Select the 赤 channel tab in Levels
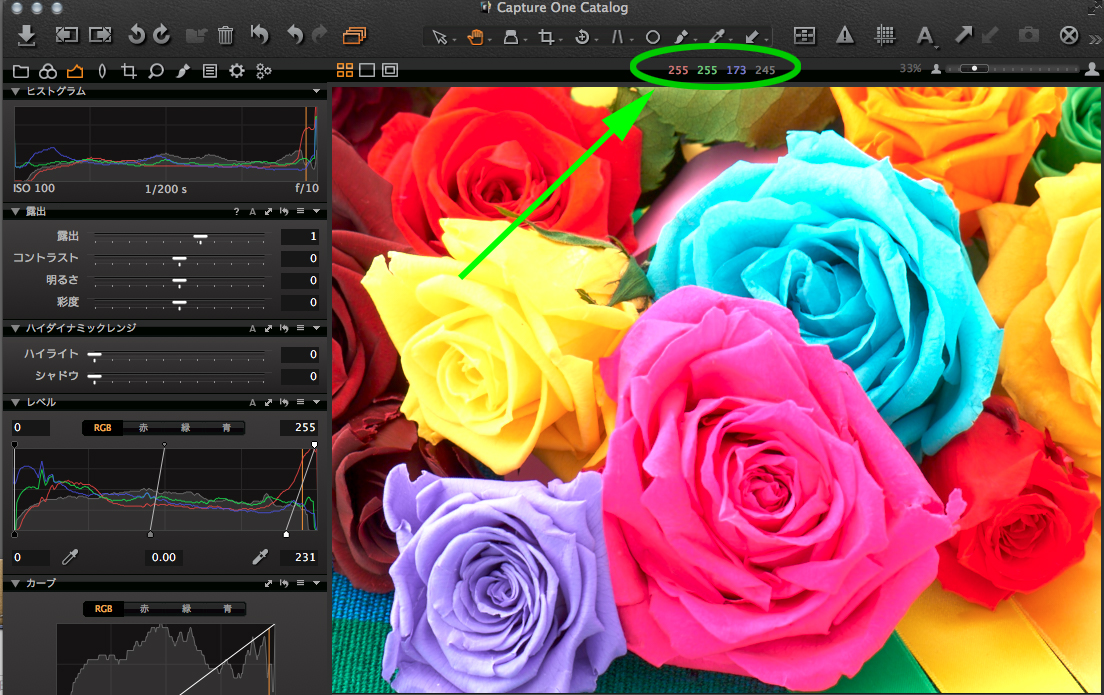 146,428
